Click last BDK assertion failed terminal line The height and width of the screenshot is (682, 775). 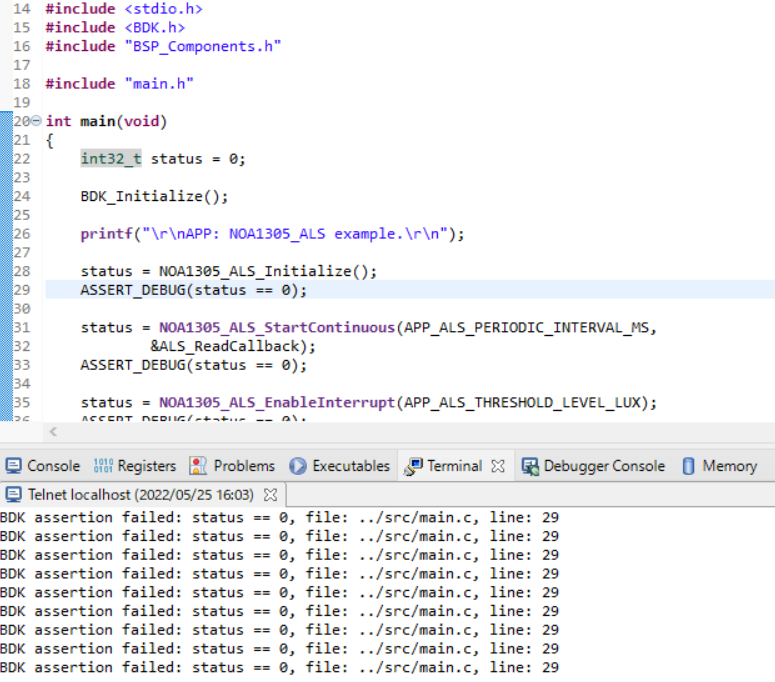279,668
